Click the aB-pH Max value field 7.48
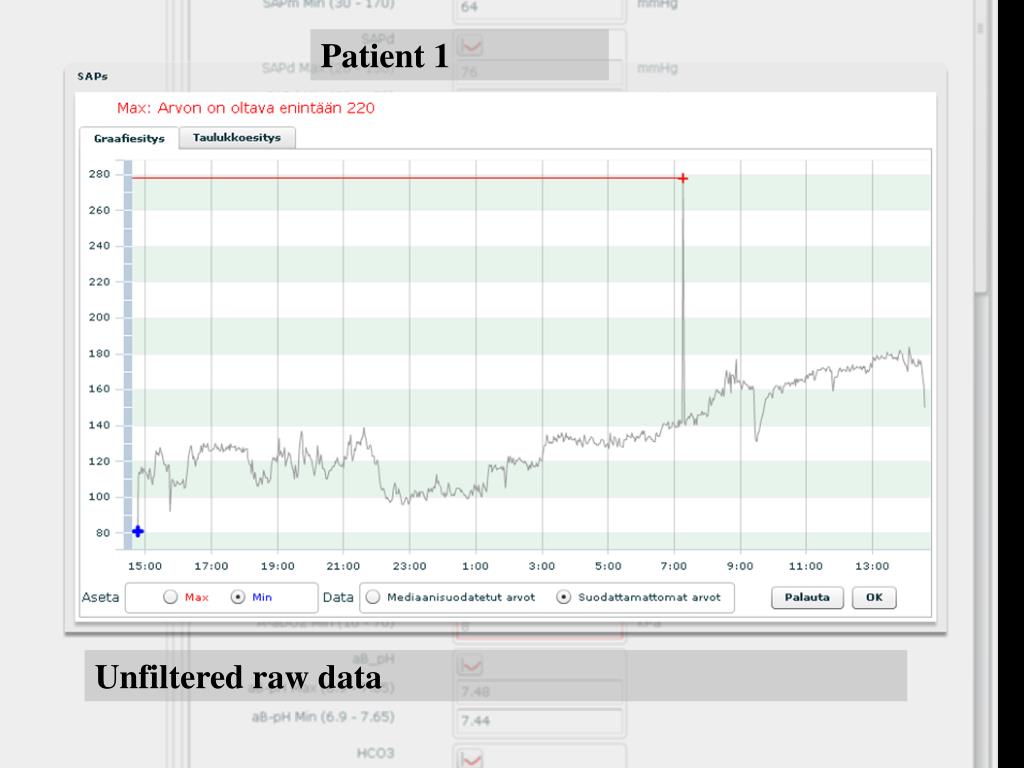Image resolution: width=1024 pixels, height=768 pixels. (539, 691)
